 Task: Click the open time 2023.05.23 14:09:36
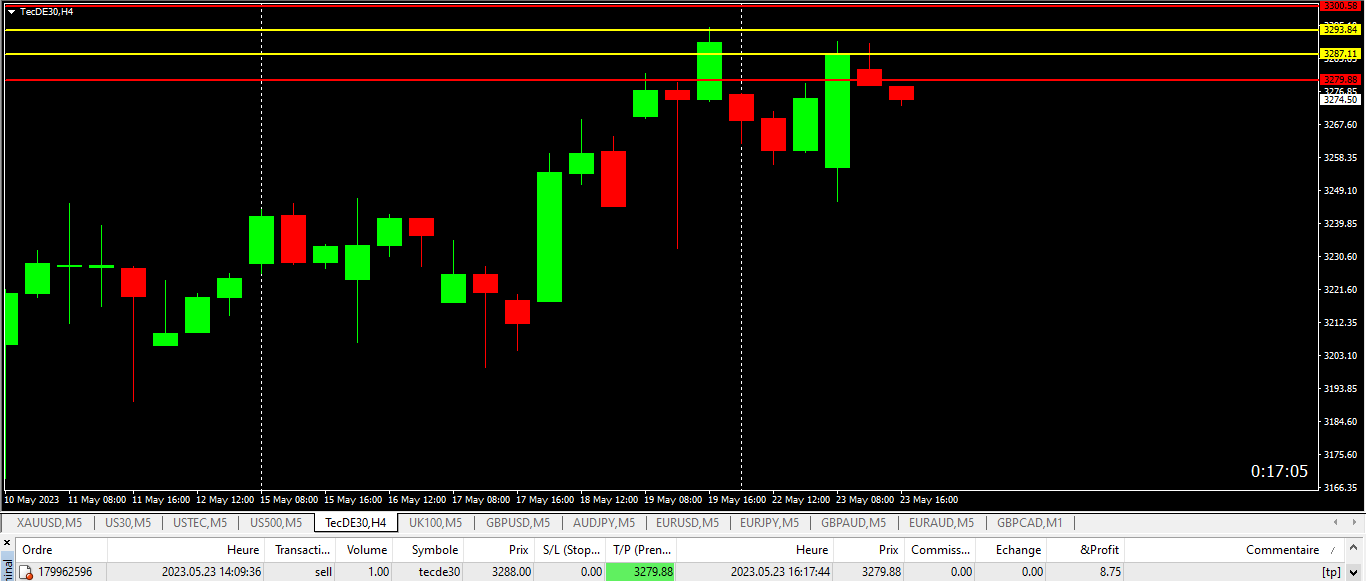[211, 572]
